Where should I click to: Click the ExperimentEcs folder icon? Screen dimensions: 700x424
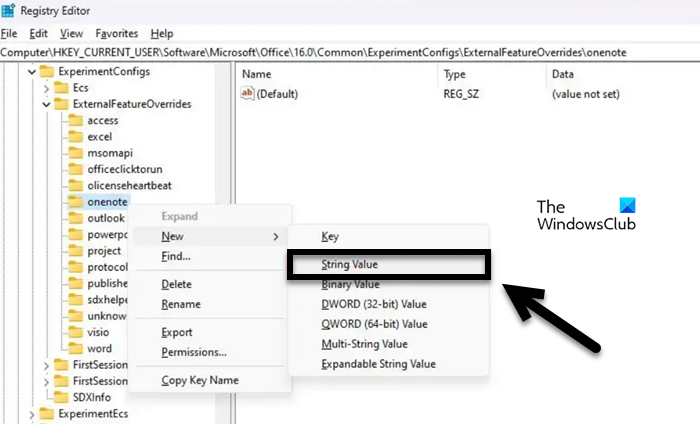[46, 414]
